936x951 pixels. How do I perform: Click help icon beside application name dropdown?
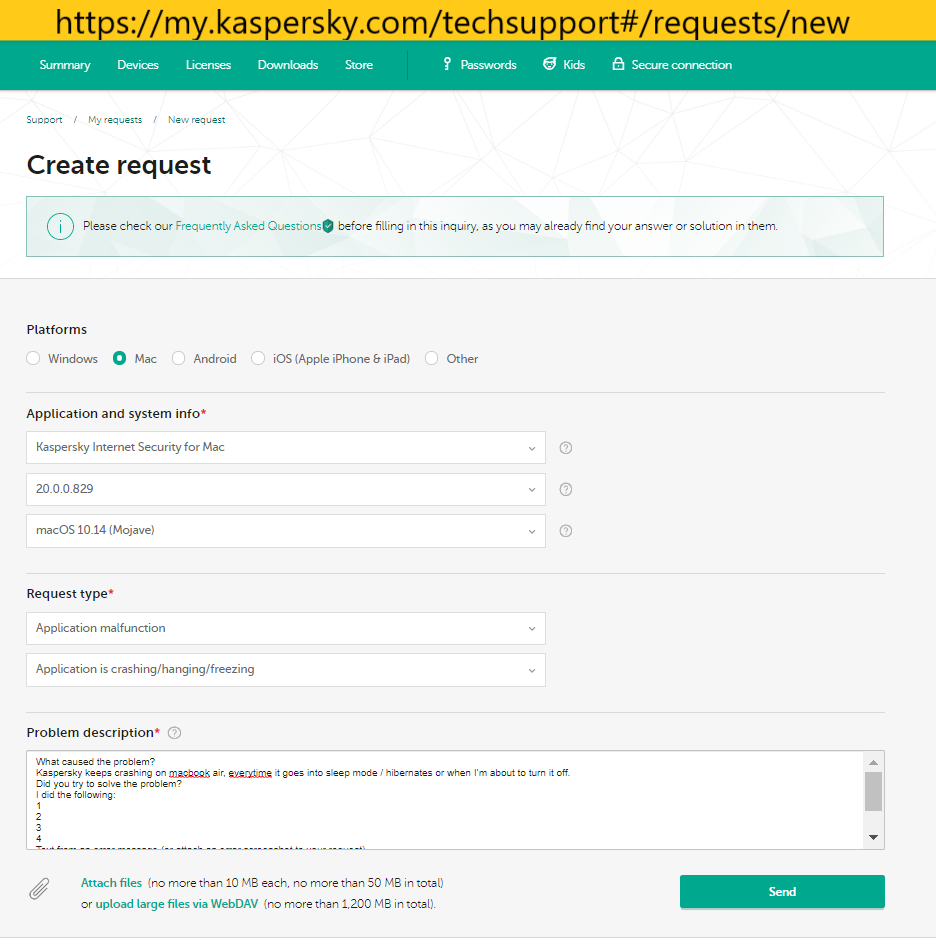565,448
